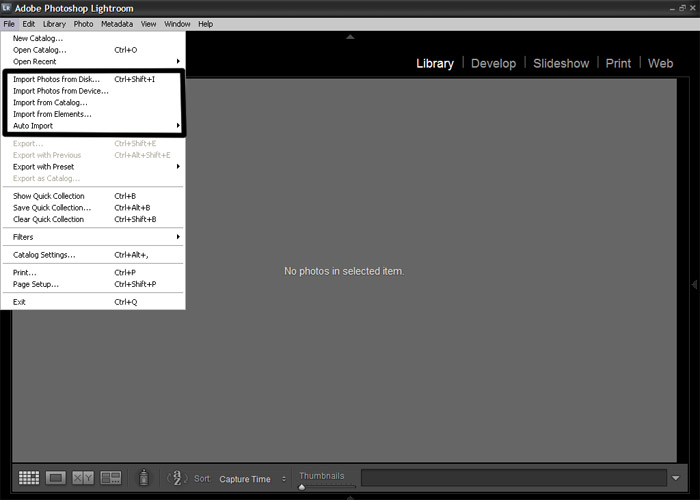Expand Export with Preset submenu

pos(93,167)
